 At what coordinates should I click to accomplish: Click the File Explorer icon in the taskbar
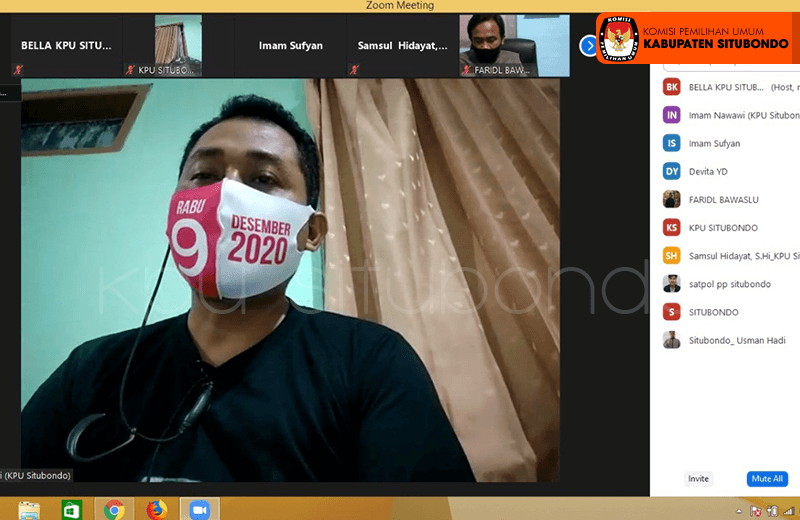click(29, 510)
